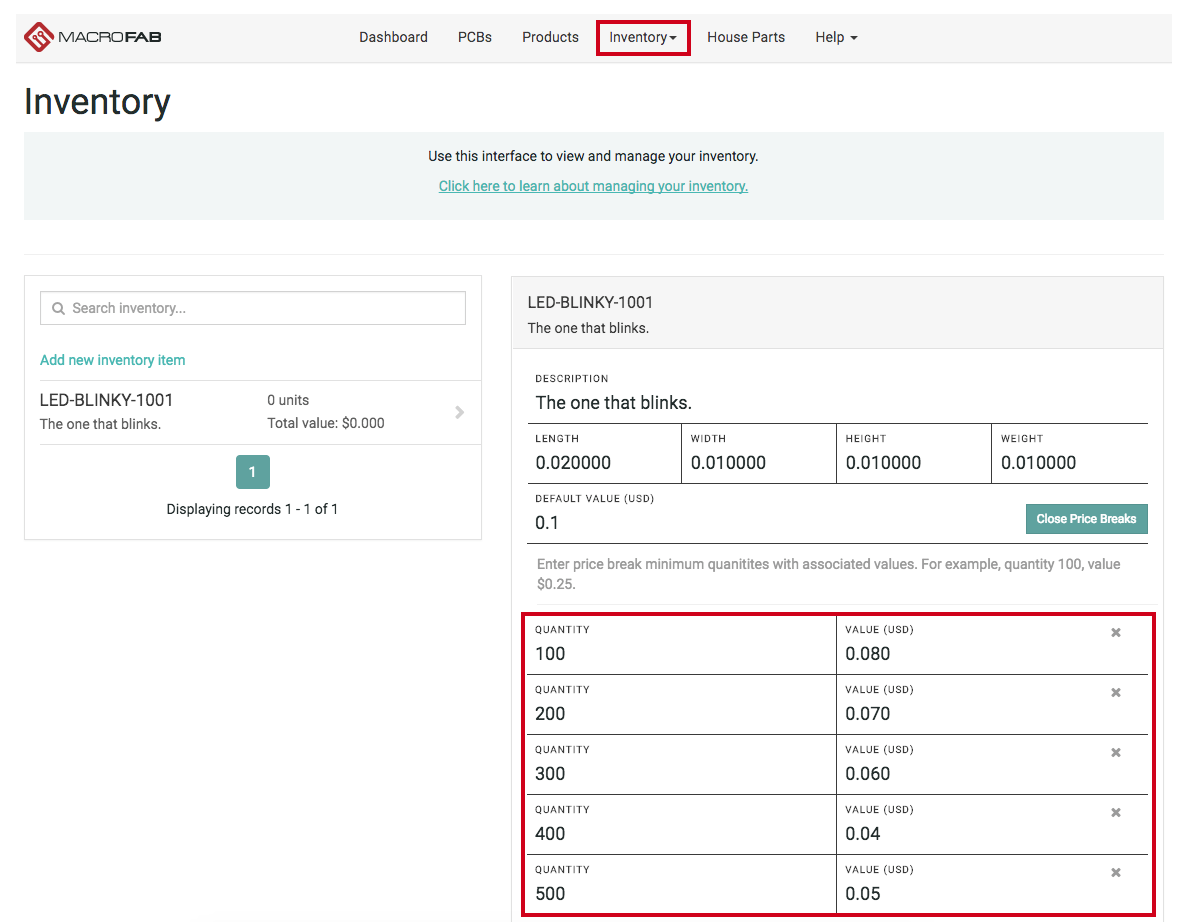Click the MacroFab logo
1192x922 pixels.
(93, 38)
